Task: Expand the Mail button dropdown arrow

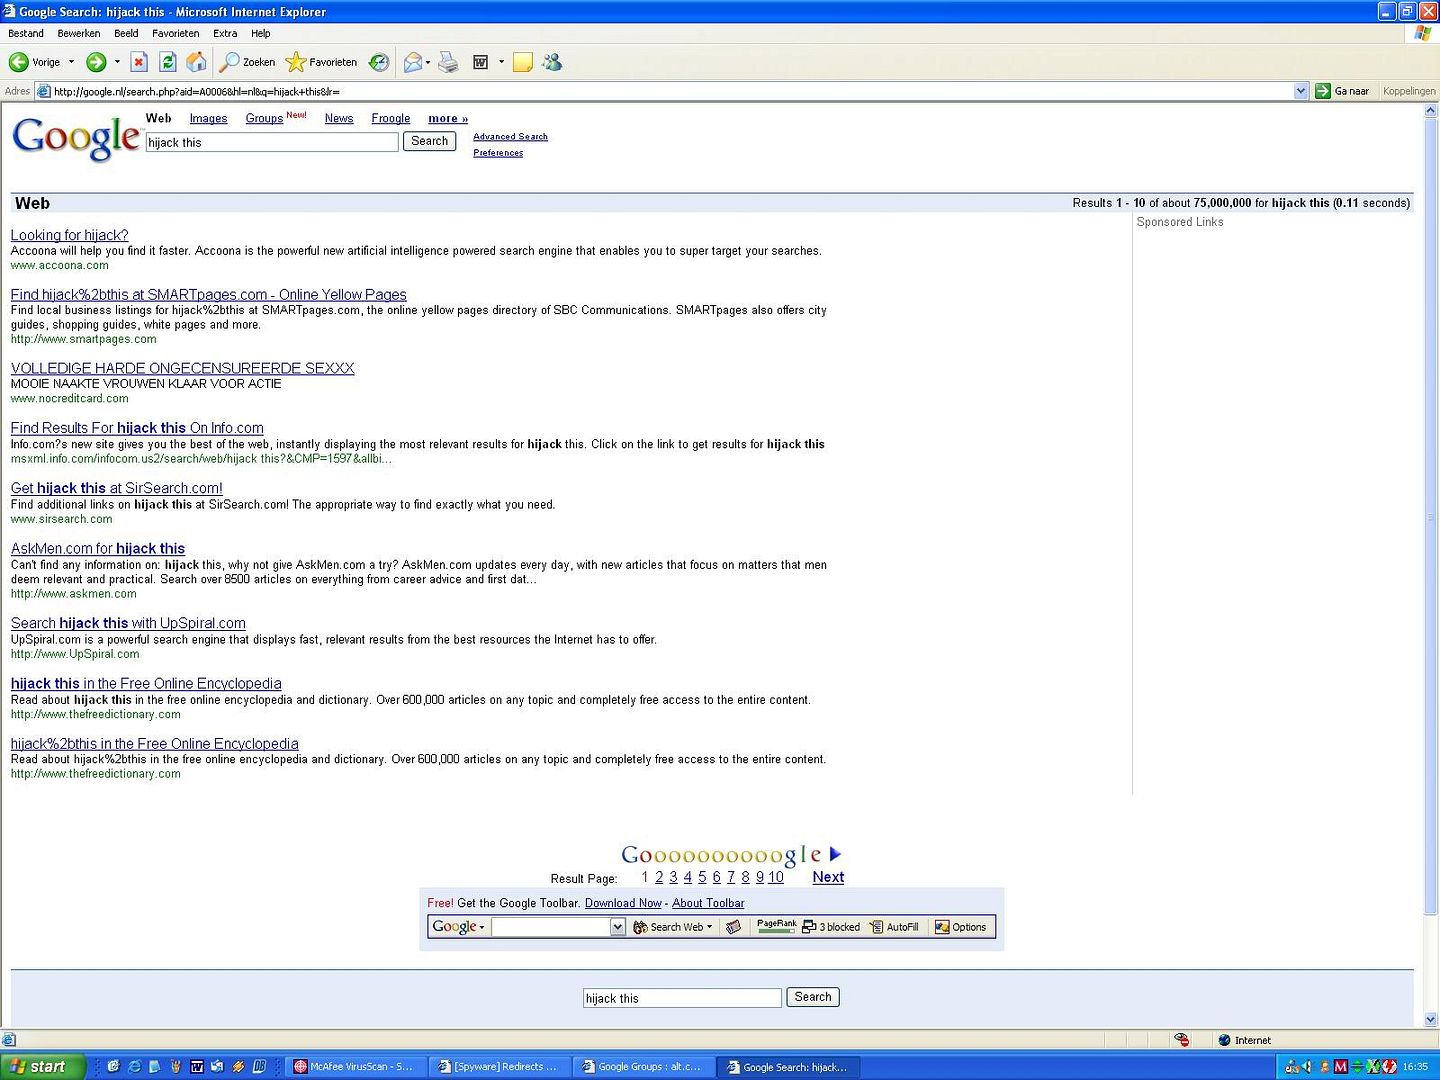Action: [x=428, y=62]
